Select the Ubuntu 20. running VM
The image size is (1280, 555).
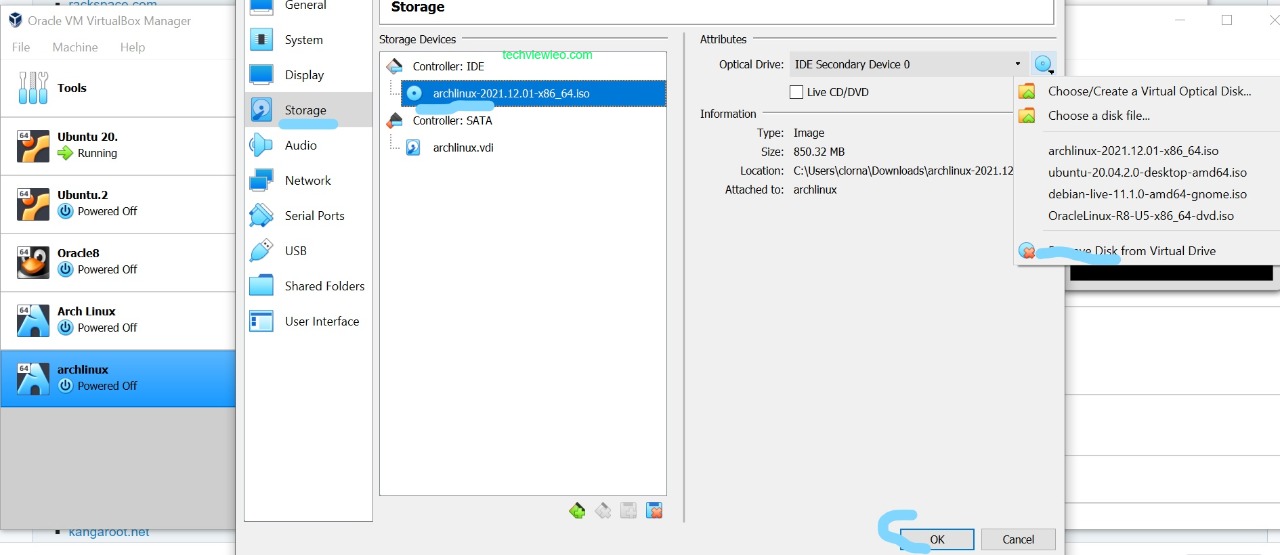pyautogui.click(x=118, y=145)
